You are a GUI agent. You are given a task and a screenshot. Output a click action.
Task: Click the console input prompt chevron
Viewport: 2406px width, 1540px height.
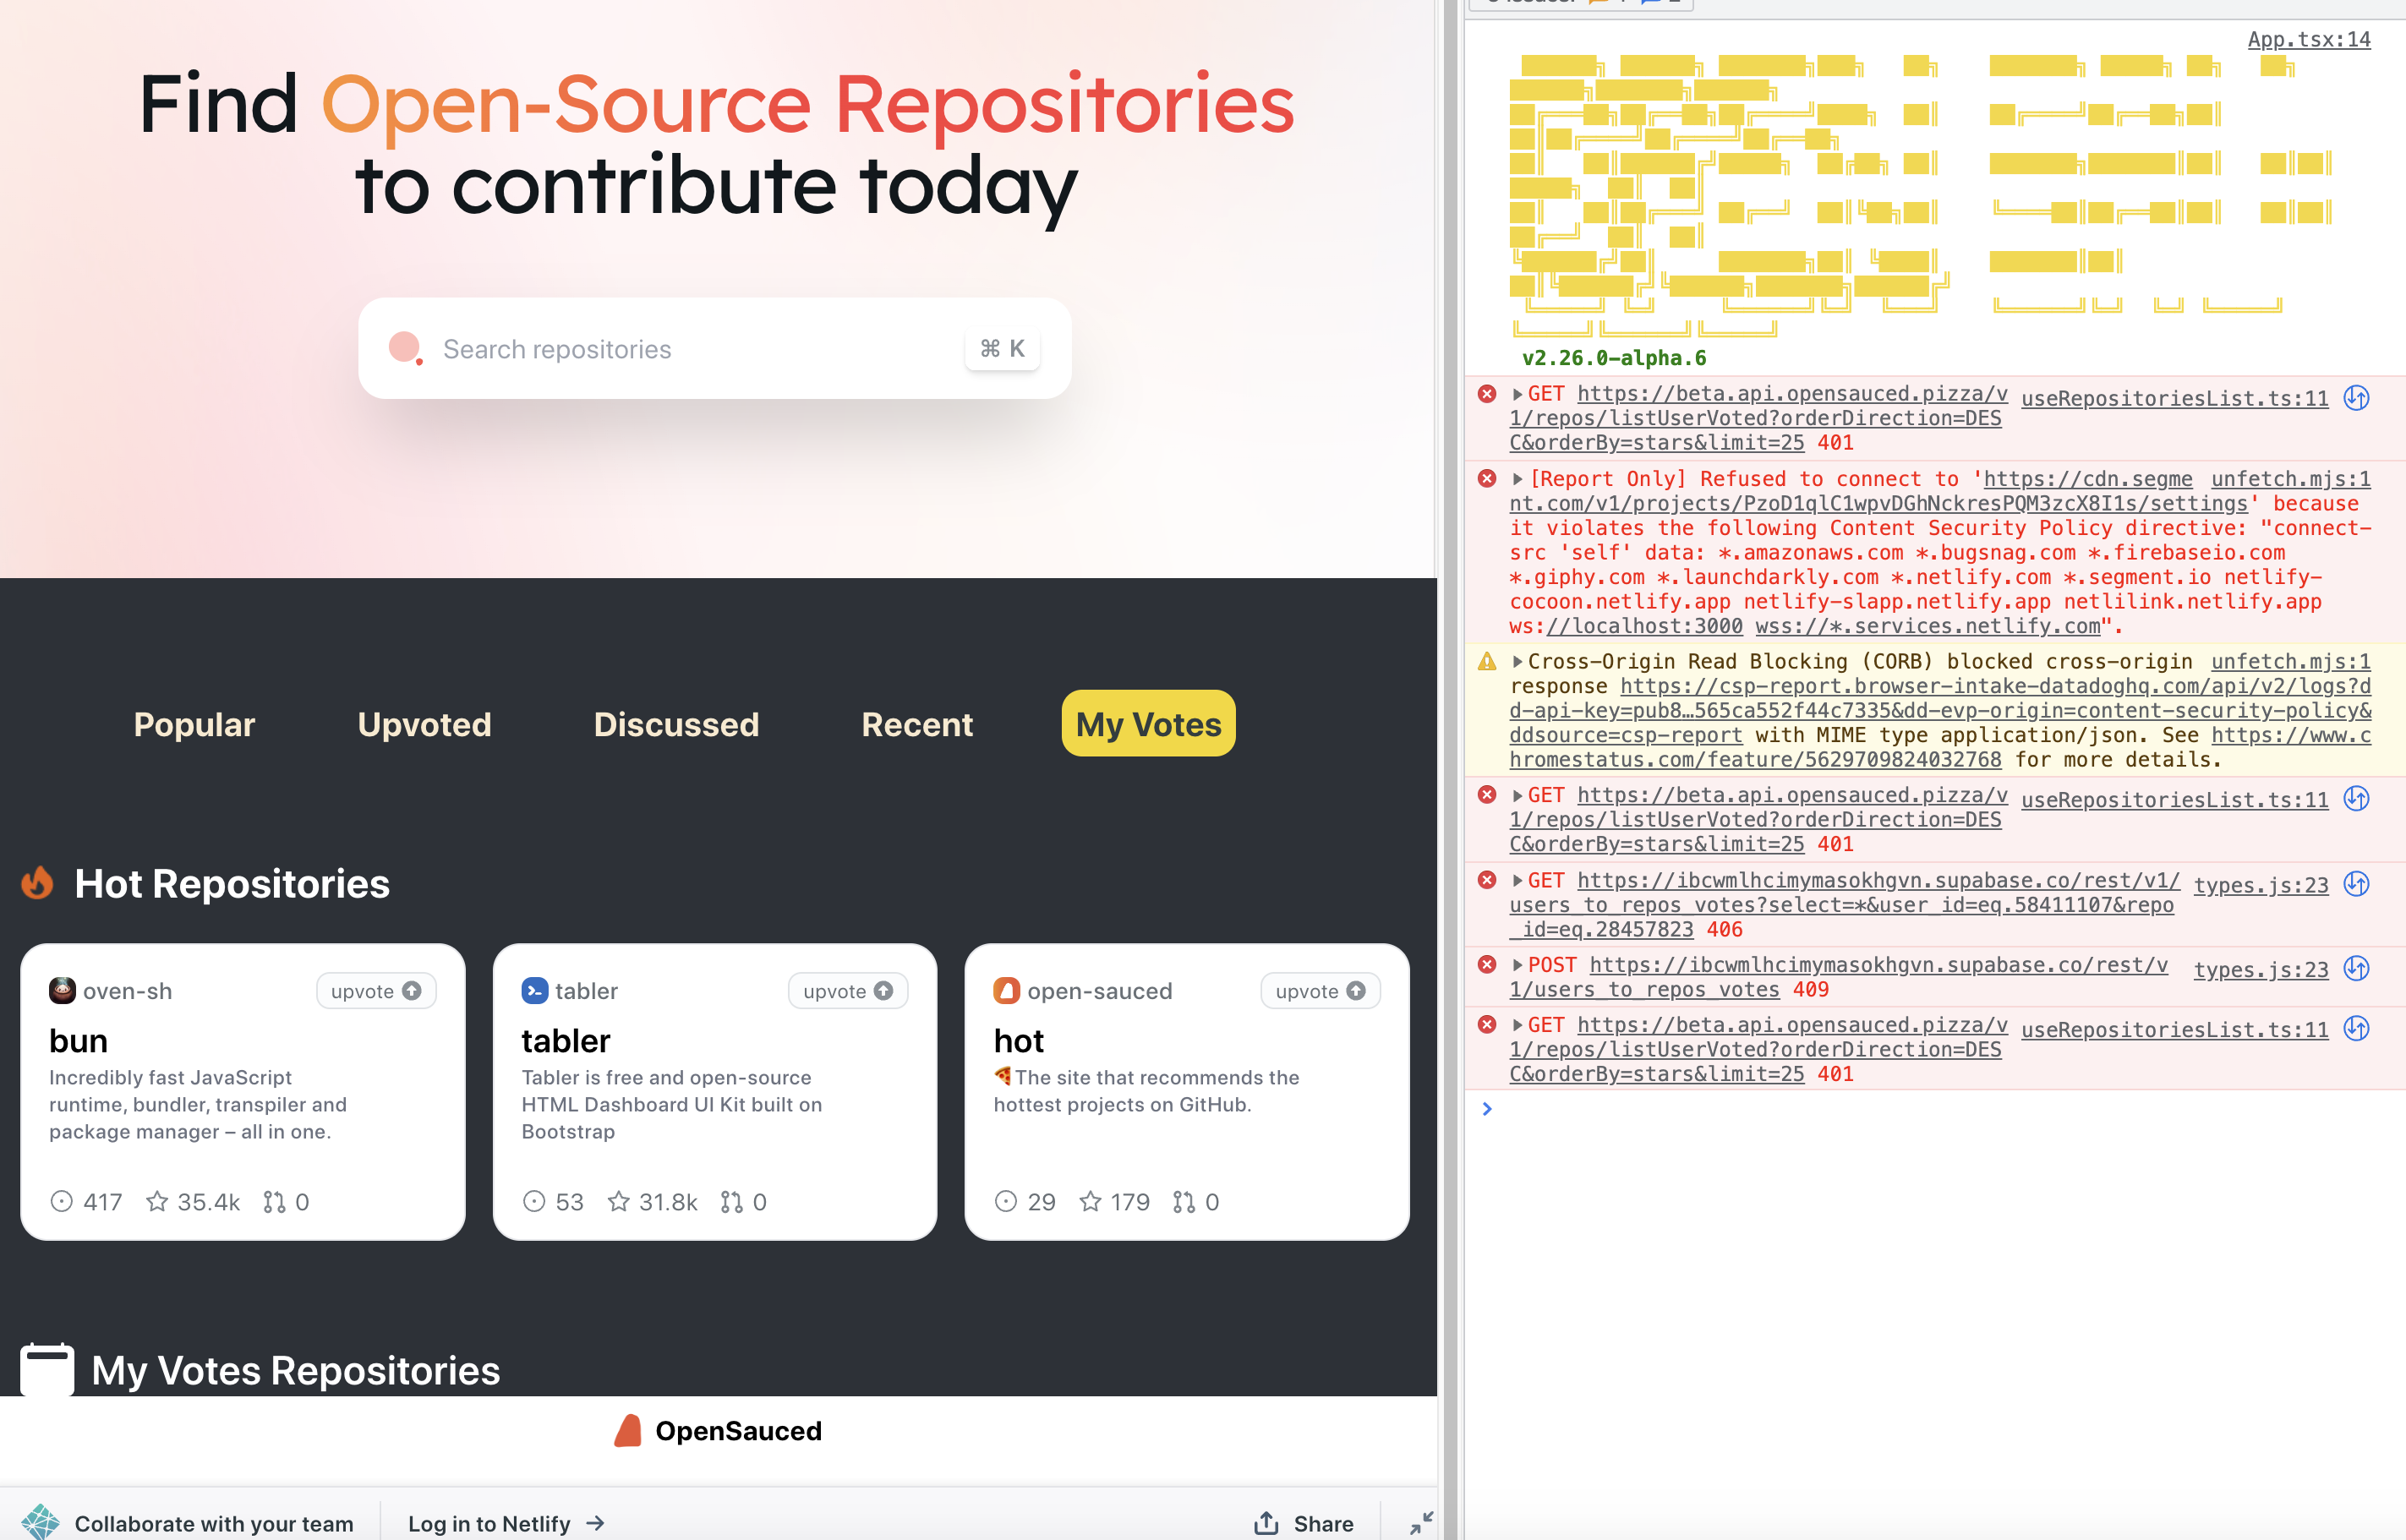coord(1487,1108)
